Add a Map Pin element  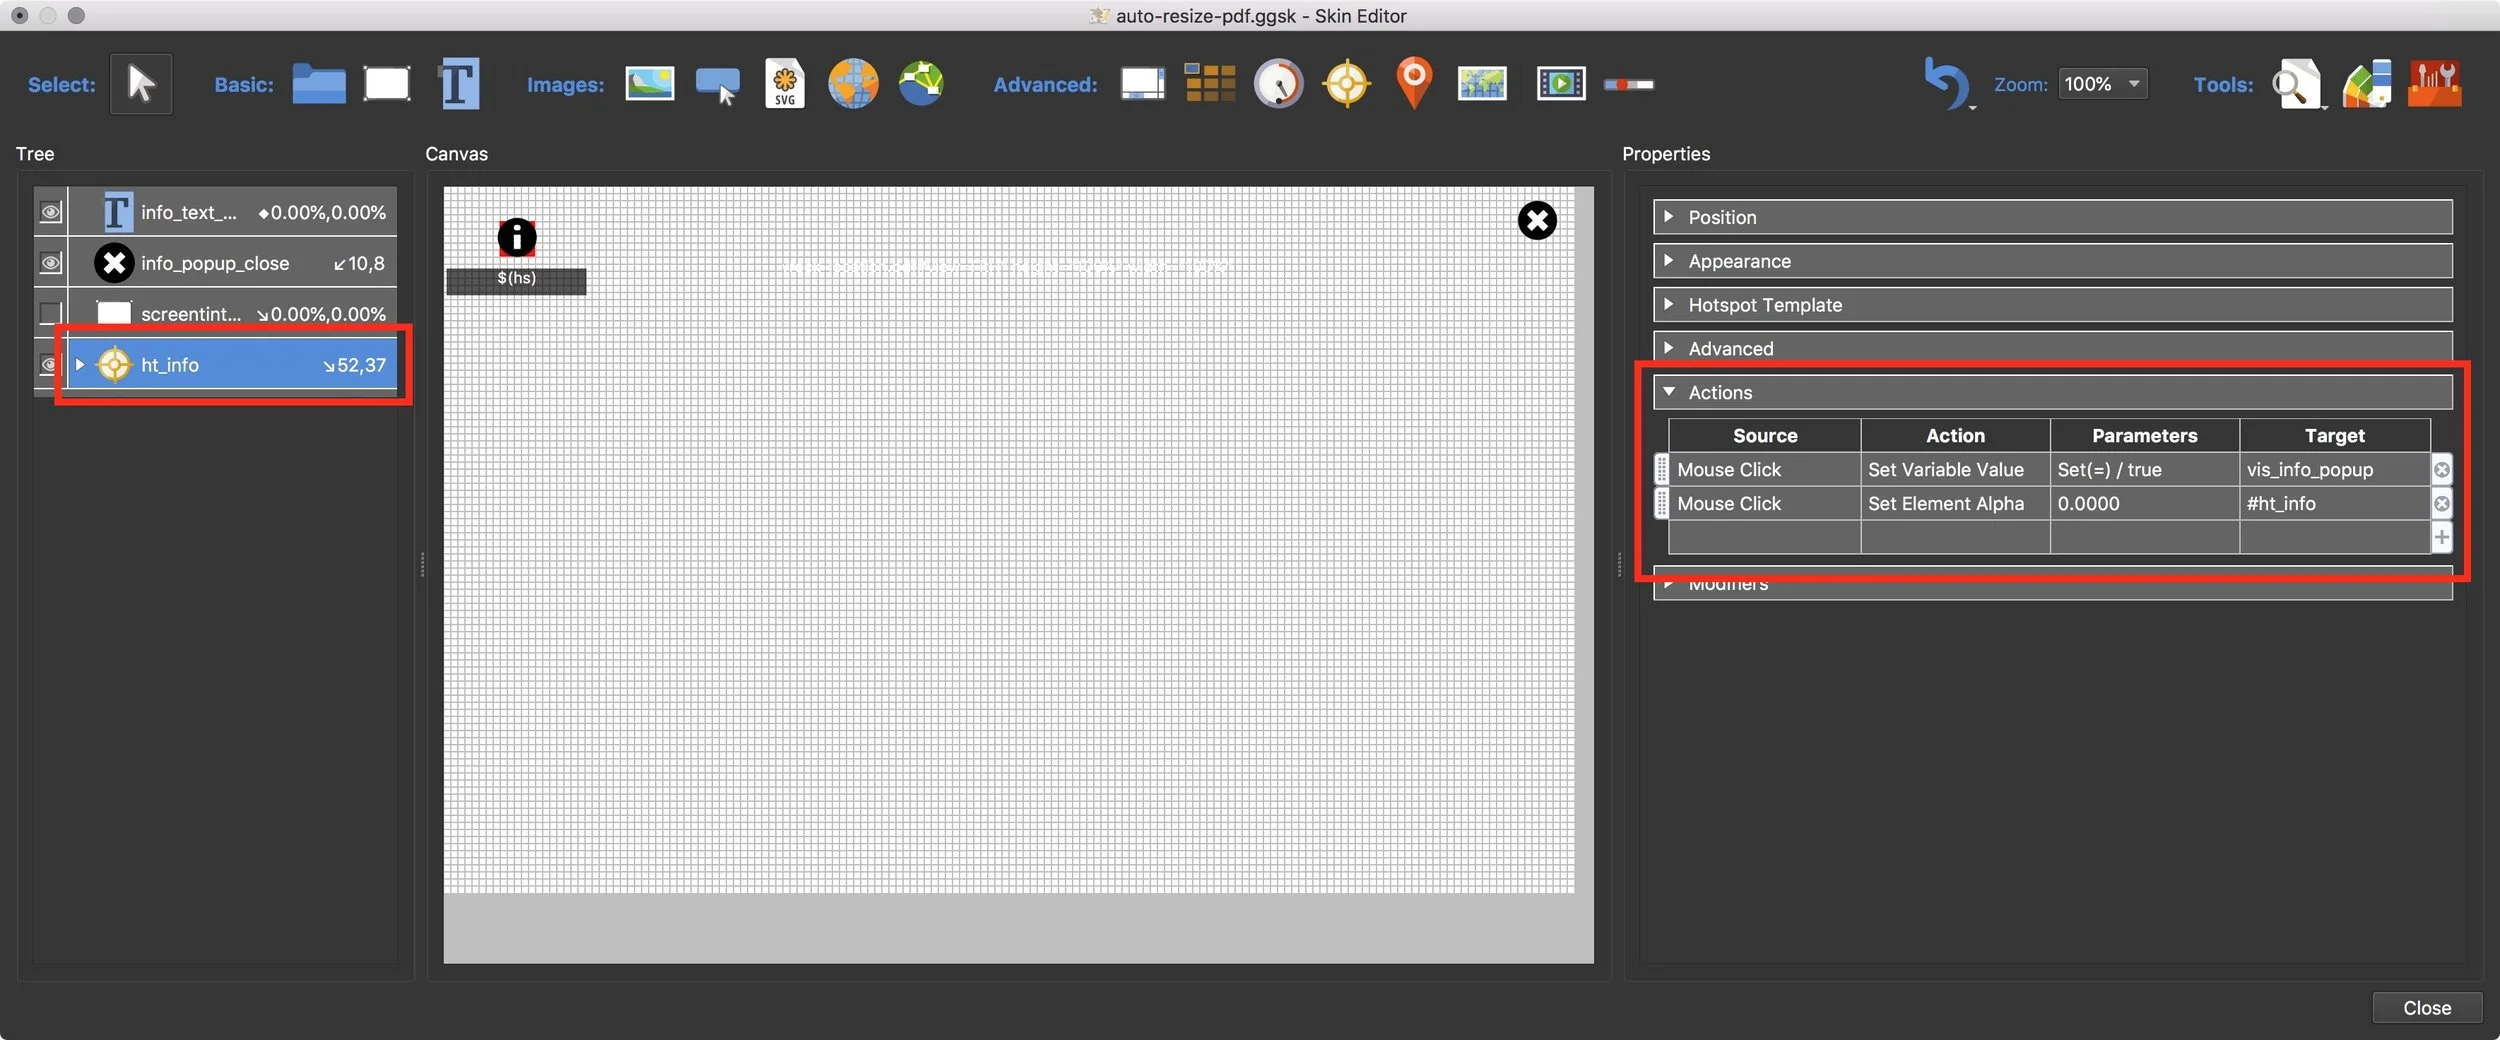point(1414,84)
